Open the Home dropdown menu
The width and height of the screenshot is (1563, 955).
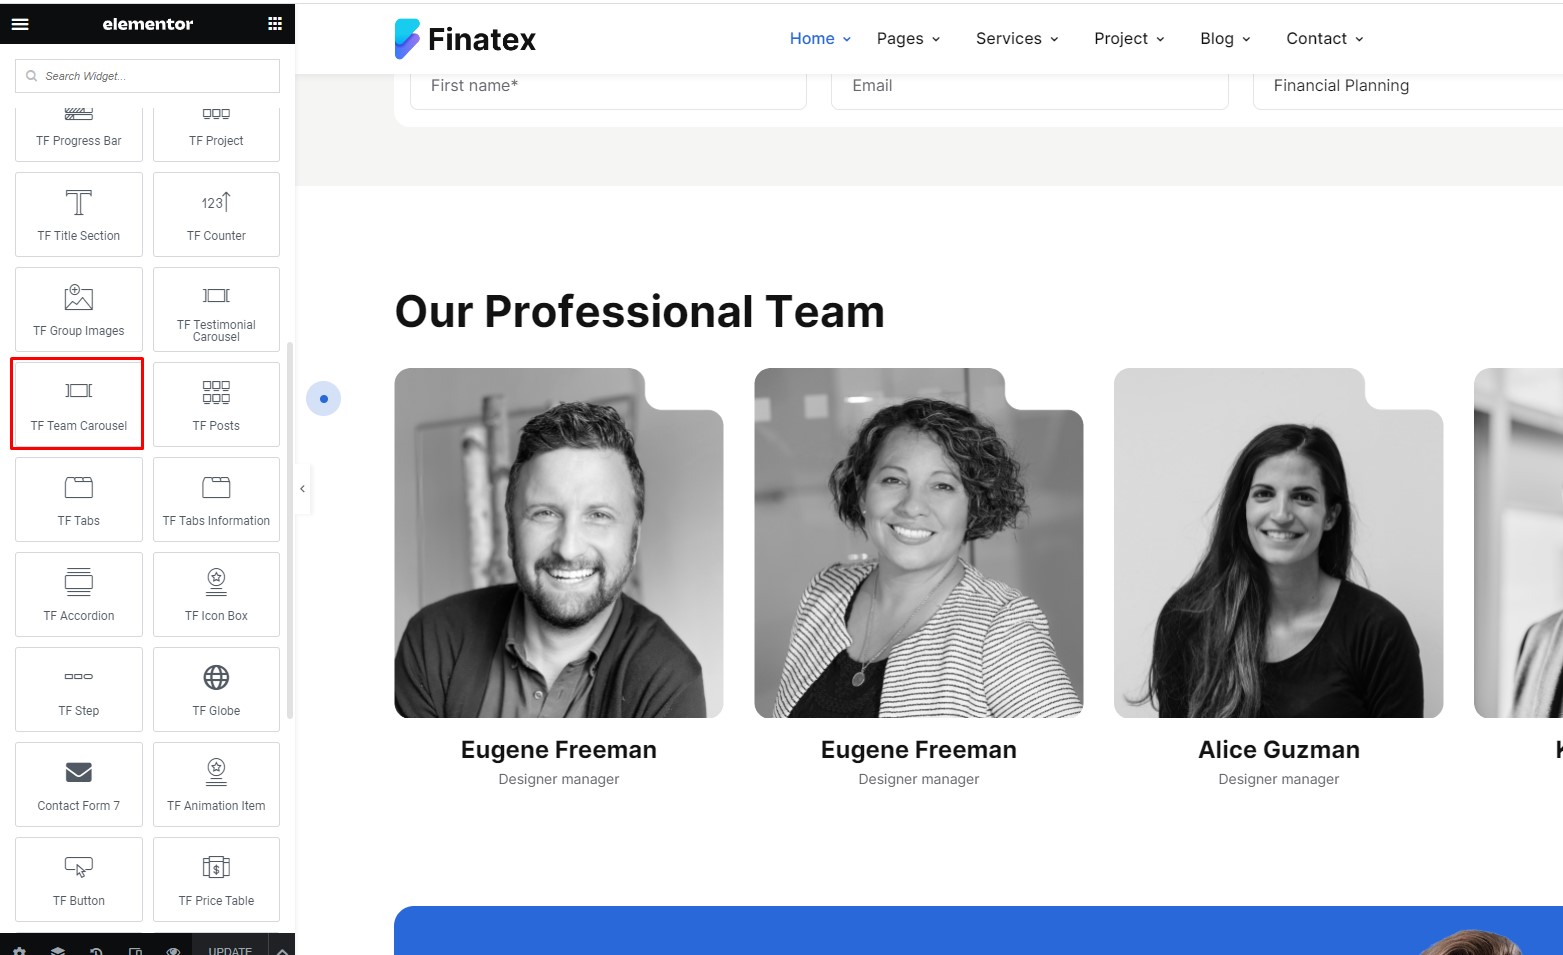(x=820, y=39)
